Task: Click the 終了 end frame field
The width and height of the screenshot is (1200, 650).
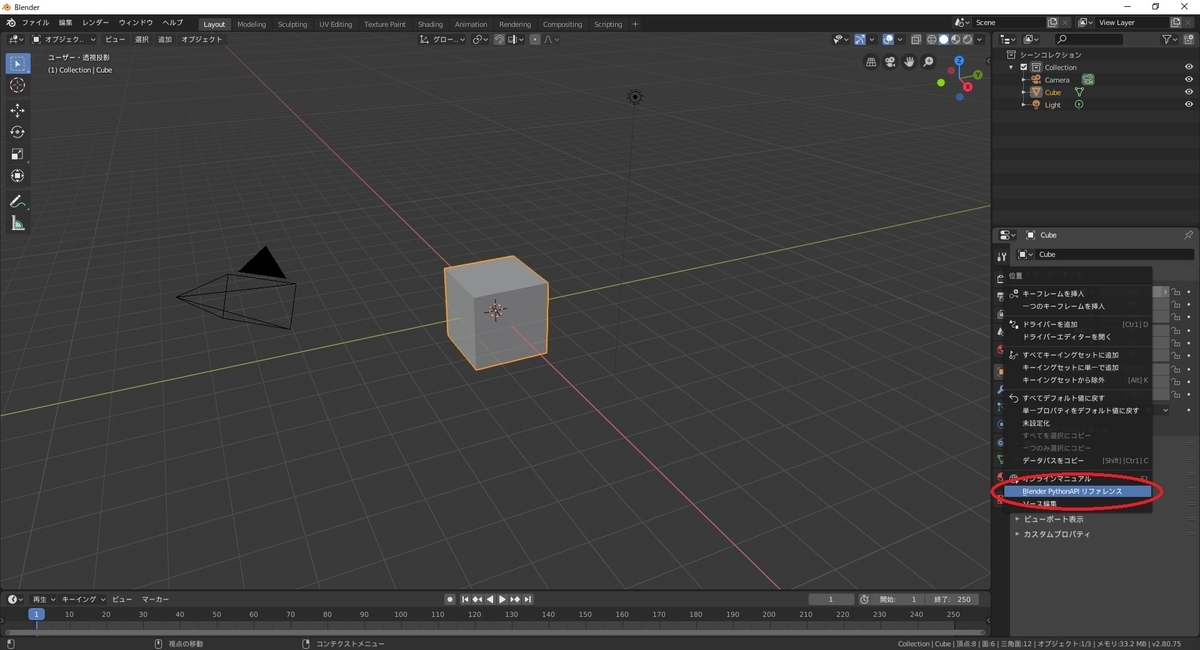Action: pos(953,599)
